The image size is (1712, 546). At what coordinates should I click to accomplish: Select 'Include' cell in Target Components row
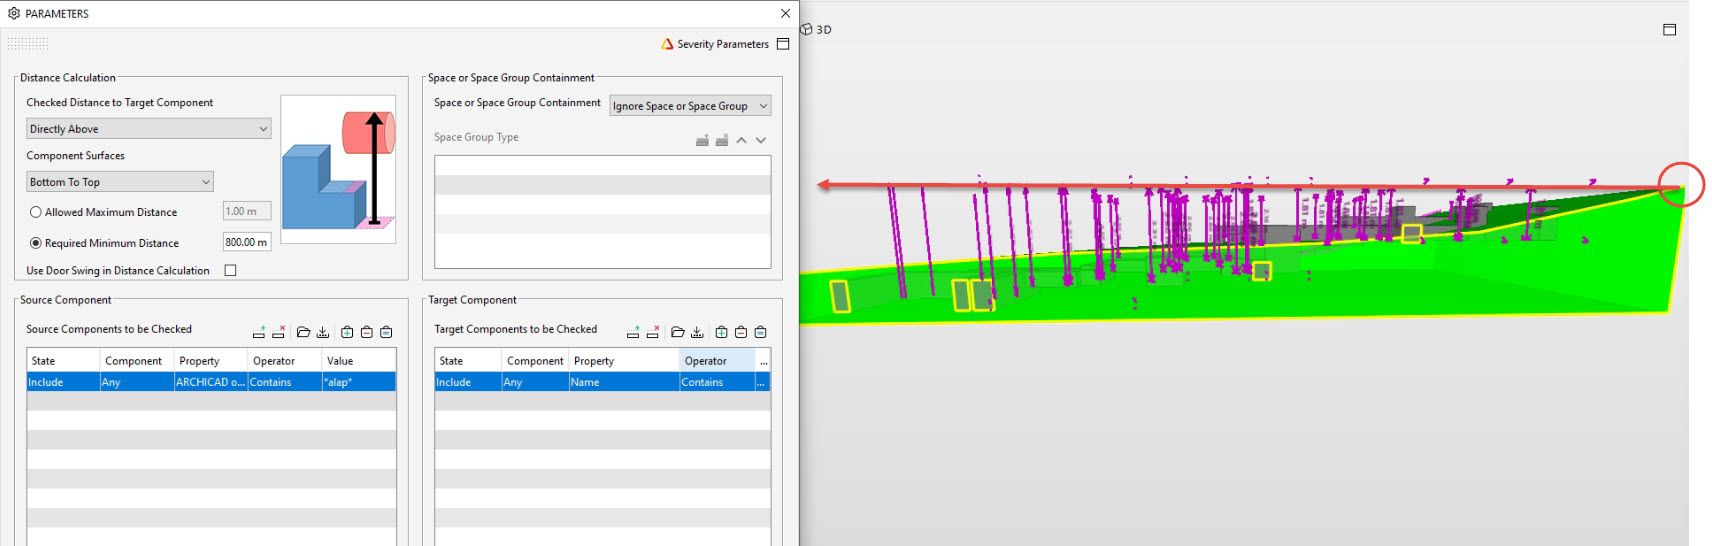pyautogui.click(x=468, y=382)
